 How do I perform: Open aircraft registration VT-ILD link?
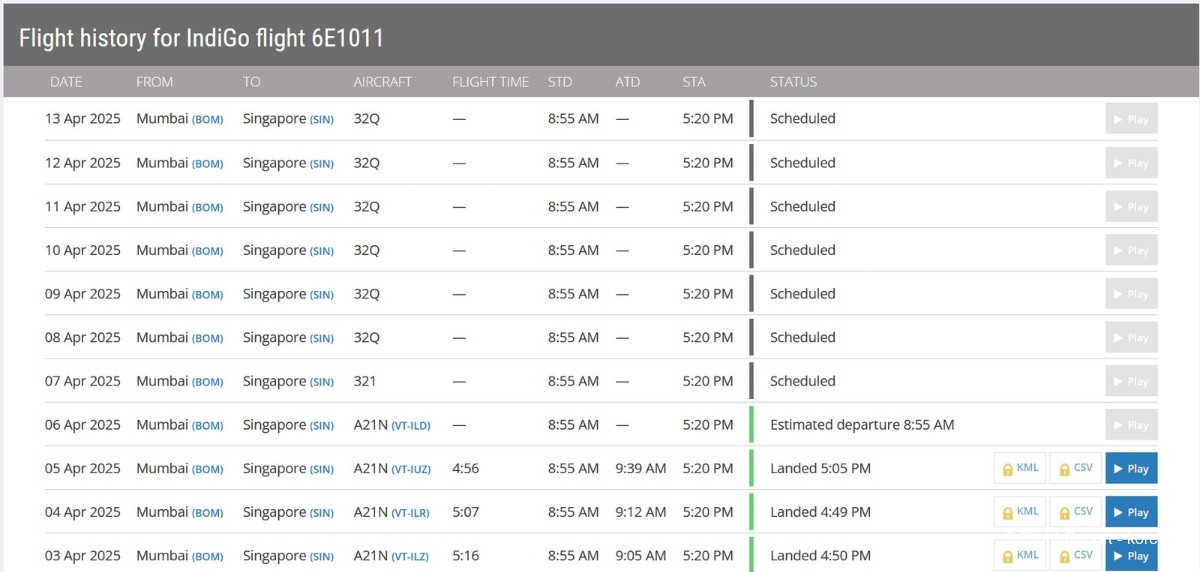tap(410, 426)
